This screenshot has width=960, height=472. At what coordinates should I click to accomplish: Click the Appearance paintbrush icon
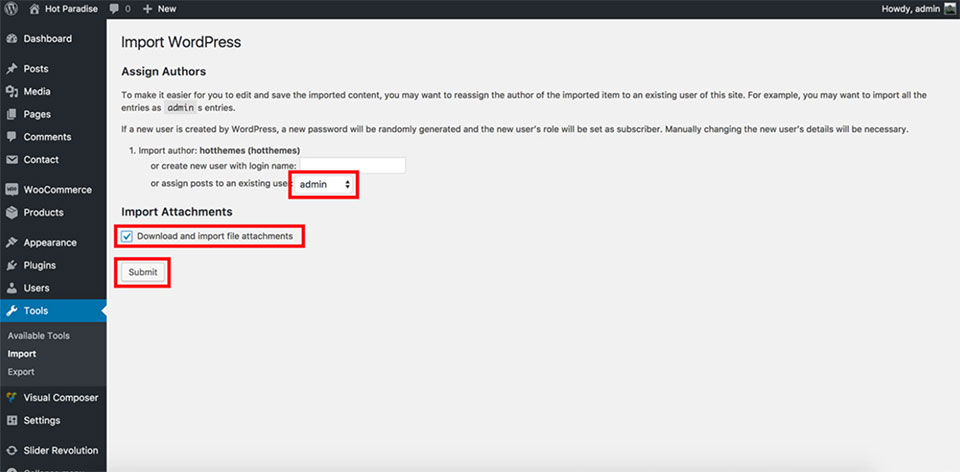[x=12, y=242]
